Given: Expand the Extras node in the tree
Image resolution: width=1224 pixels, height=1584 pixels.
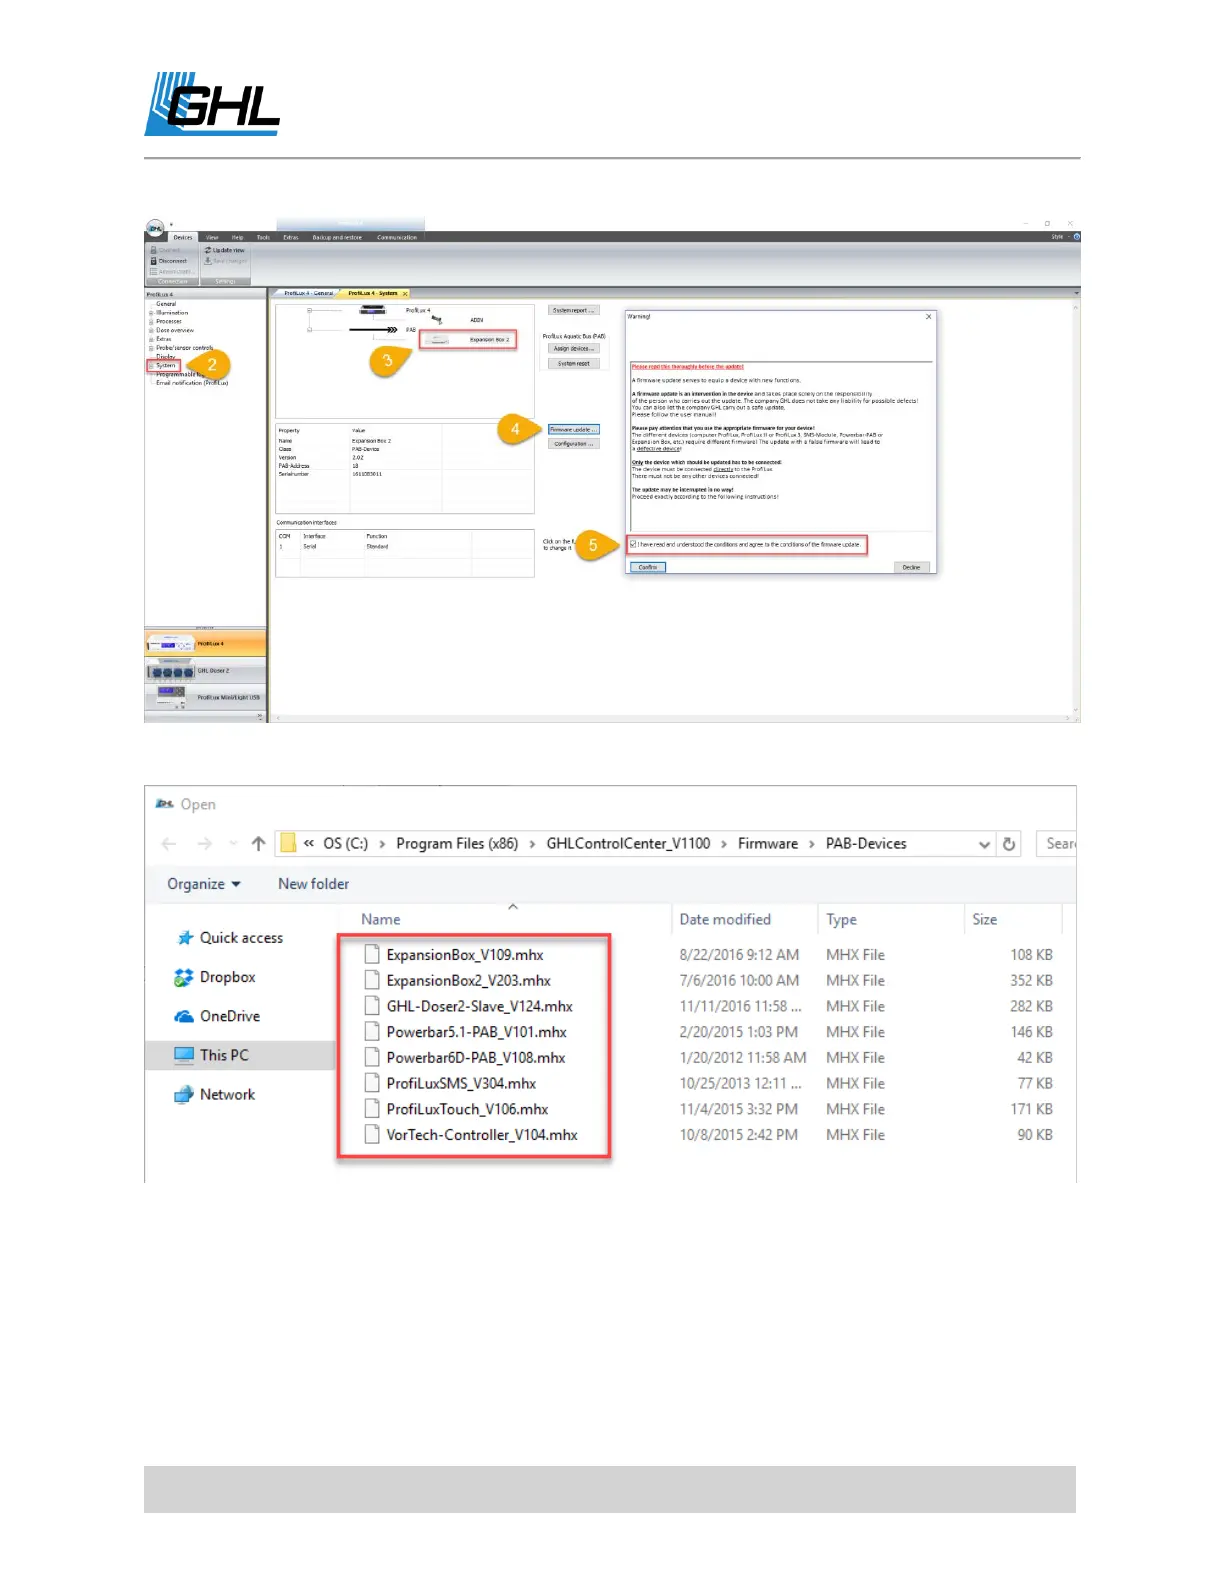Looking at the screenshot, I should tap(151, 339).
